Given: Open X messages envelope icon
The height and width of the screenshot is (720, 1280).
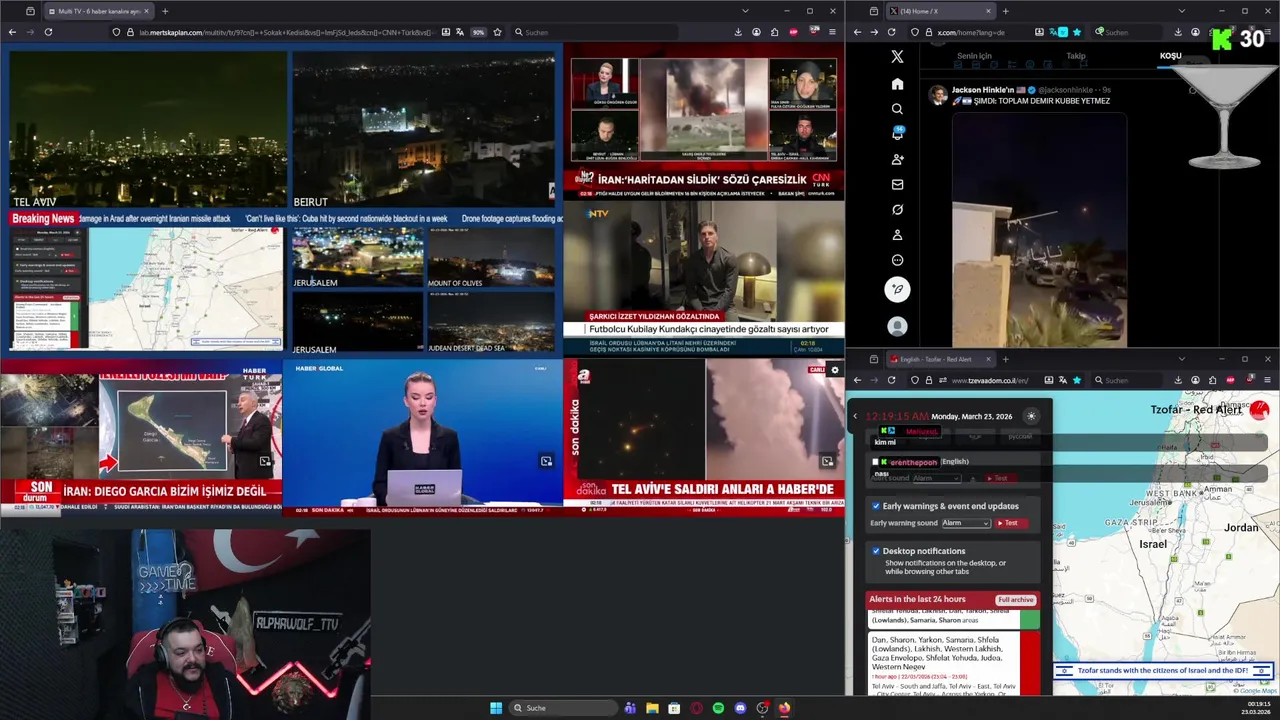Looking at the screenshot, I should pos(897,184).
